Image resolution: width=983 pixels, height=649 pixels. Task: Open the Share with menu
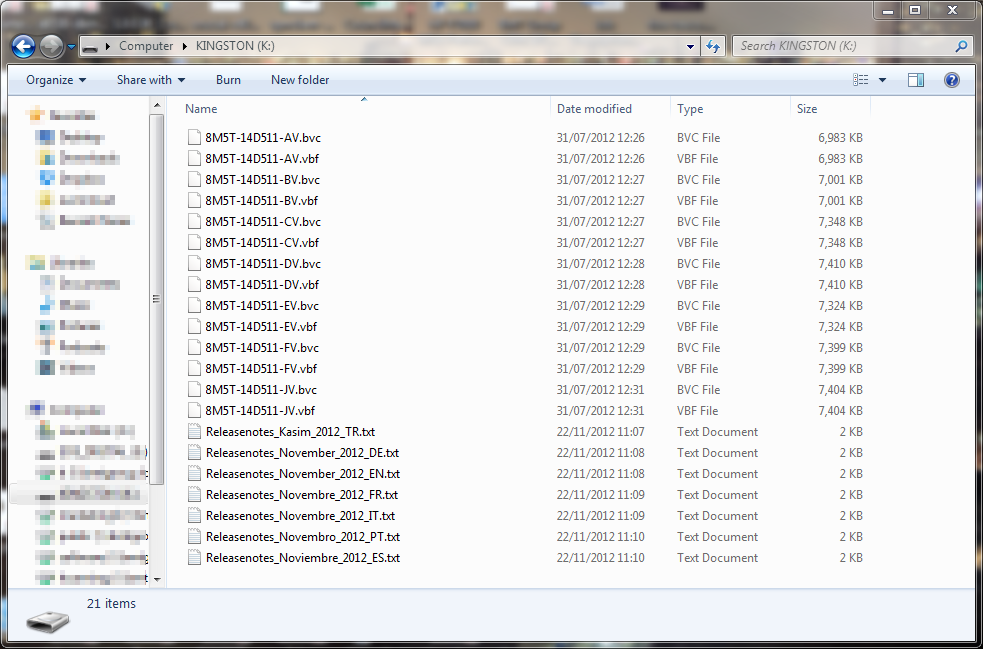pyautogui.click(x=150, y=80)
